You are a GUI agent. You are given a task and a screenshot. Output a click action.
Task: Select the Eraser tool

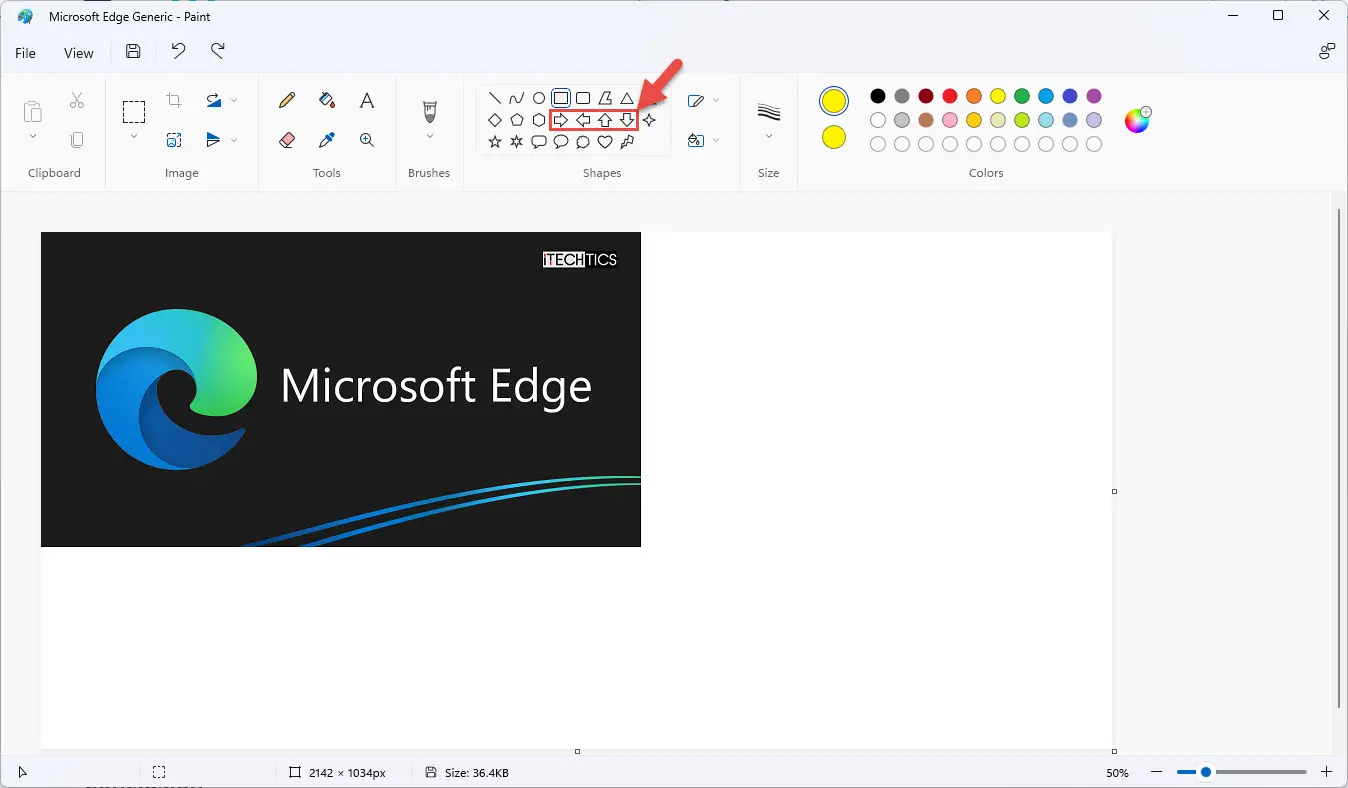coord(287,140)
